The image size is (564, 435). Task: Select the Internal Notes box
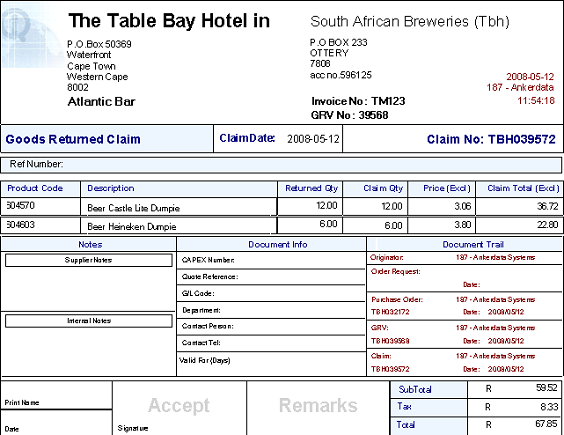coord(88,321)
